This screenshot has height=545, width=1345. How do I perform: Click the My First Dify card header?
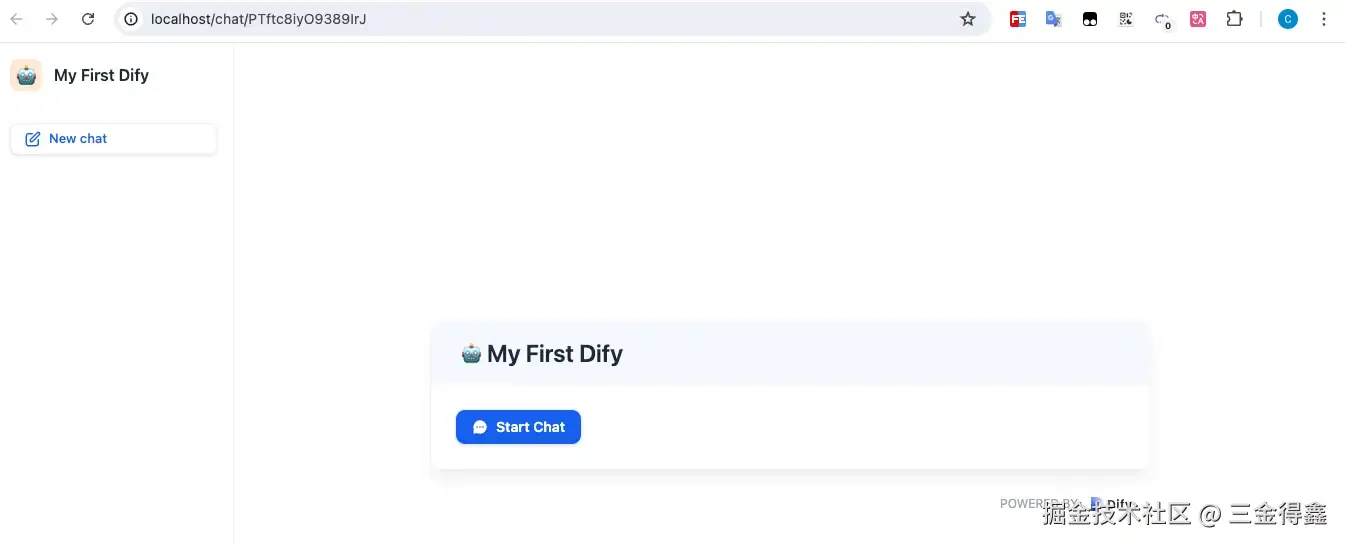point(790,354)
